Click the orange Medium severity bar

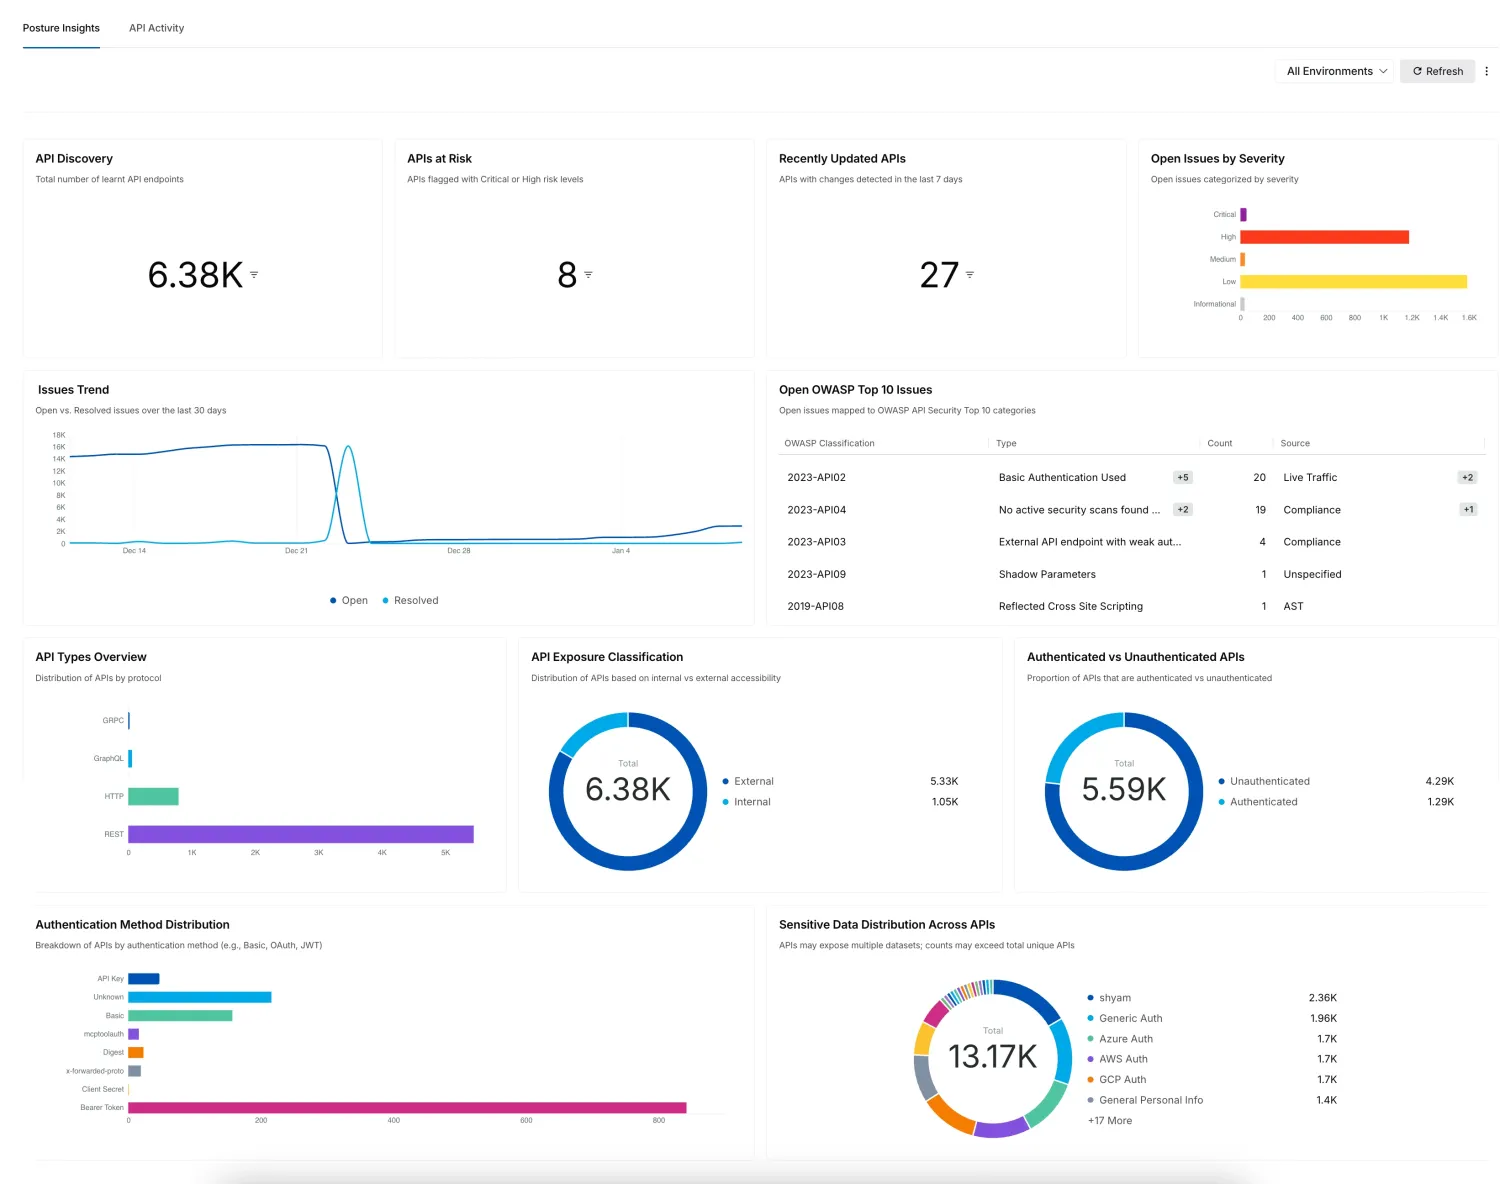(x=1242, y=259)
